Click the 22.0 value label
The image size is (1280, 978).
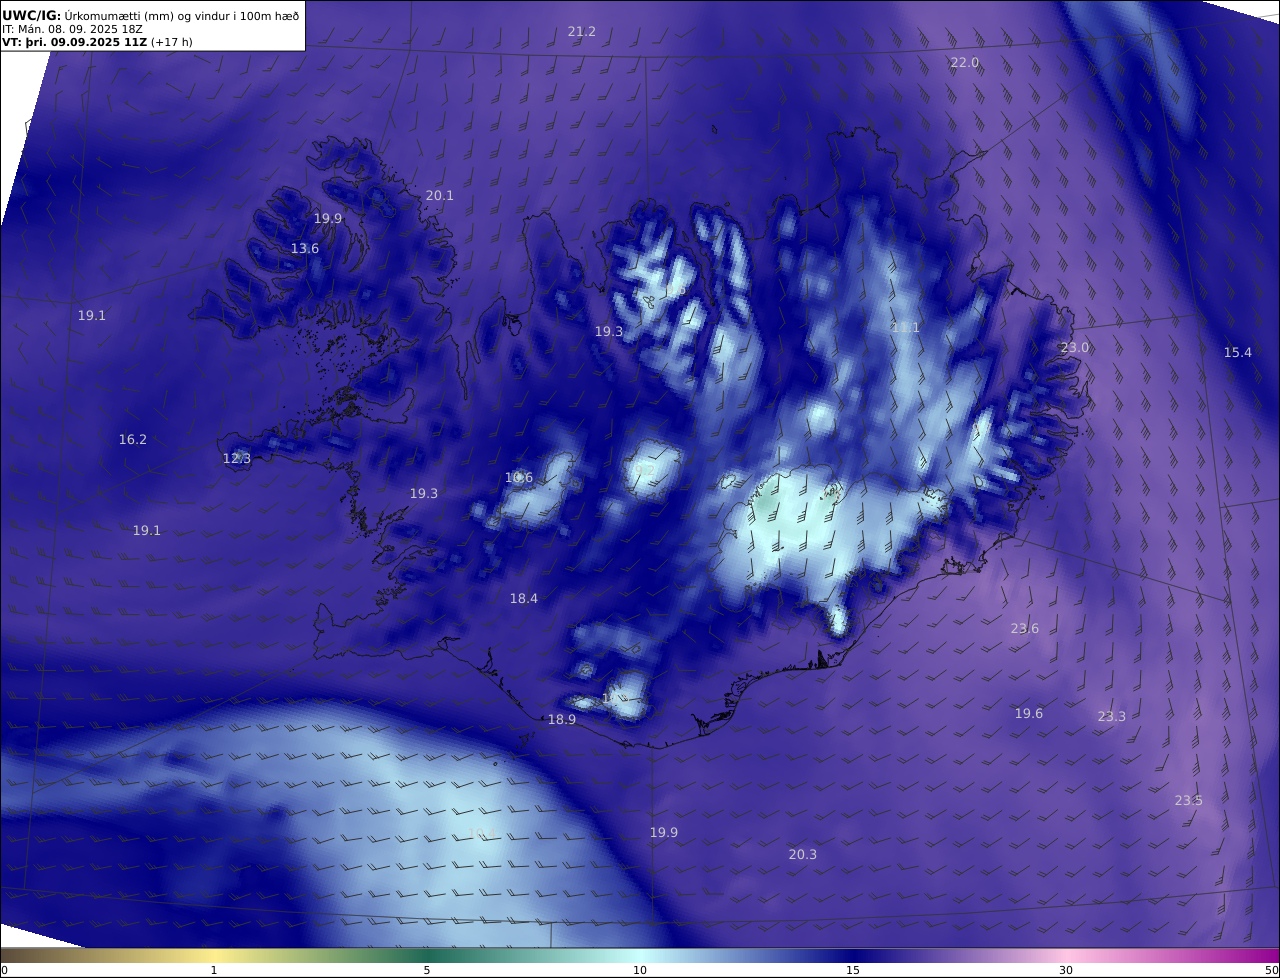965,63
